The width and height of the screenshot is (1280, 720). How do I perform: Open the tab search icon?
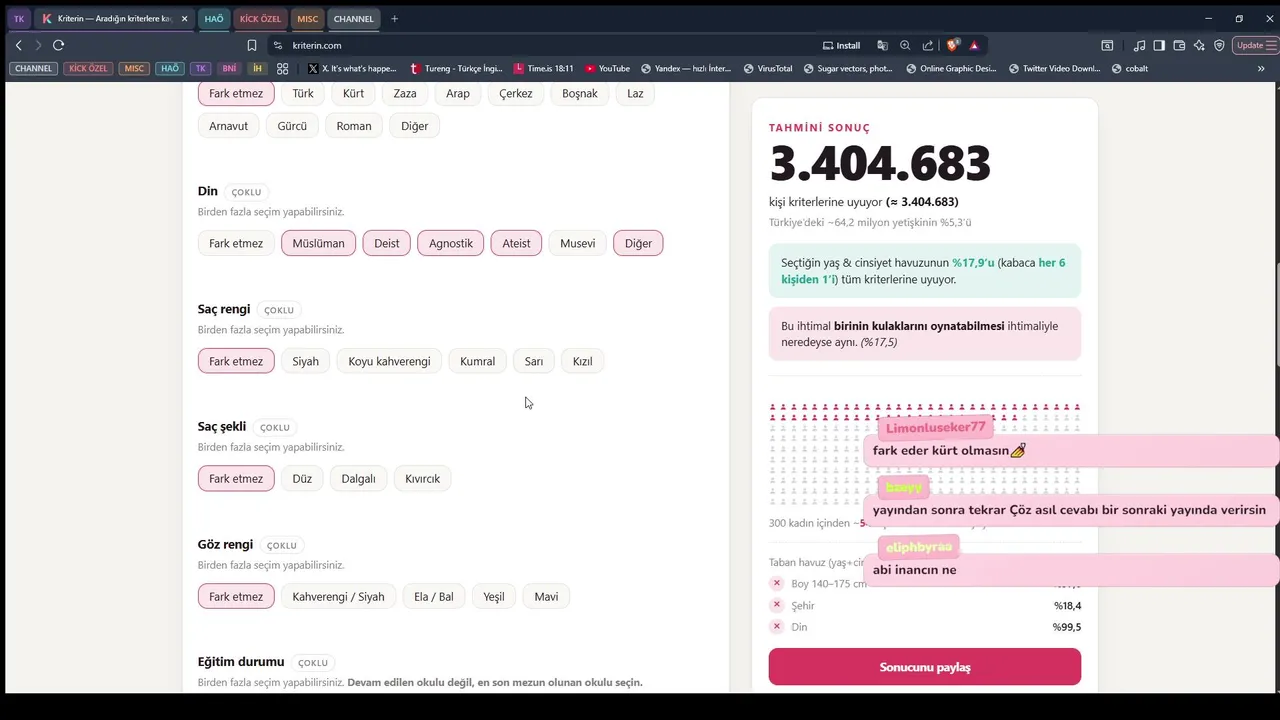click(1107, 45)
